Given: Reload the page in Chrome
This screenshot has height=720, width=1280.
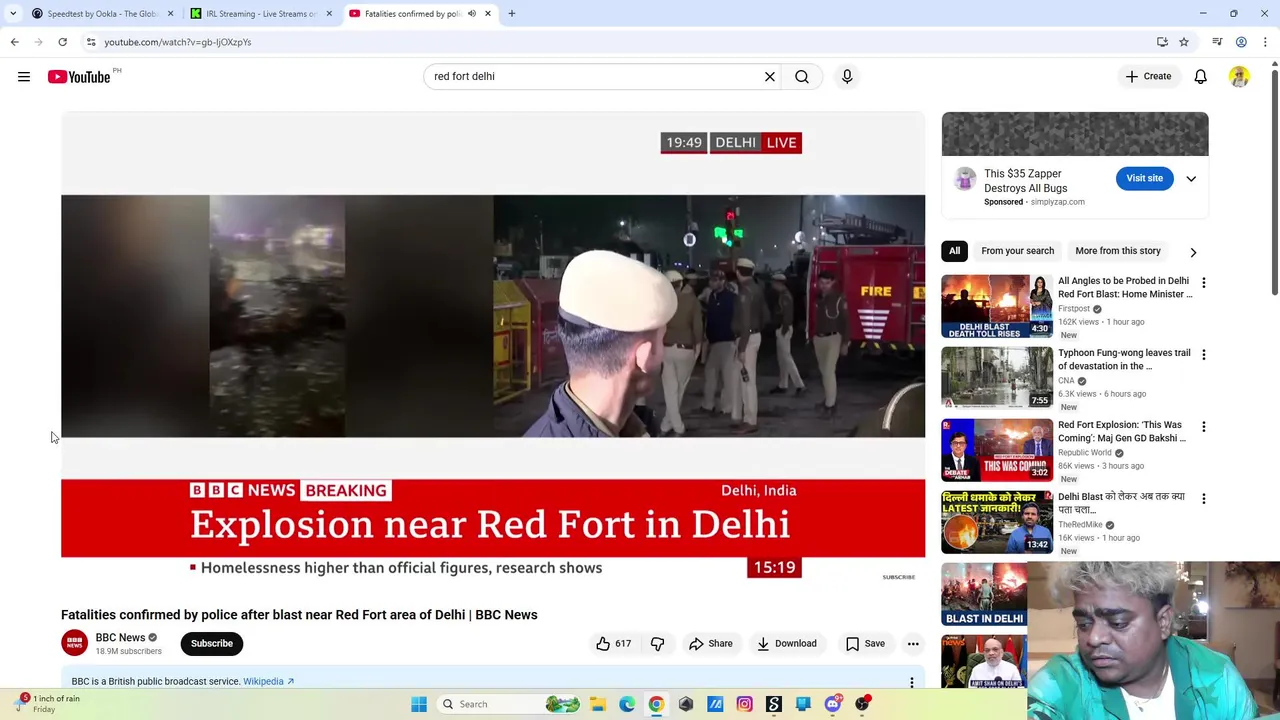Looking at the screenshot, I should click(62, 42).
